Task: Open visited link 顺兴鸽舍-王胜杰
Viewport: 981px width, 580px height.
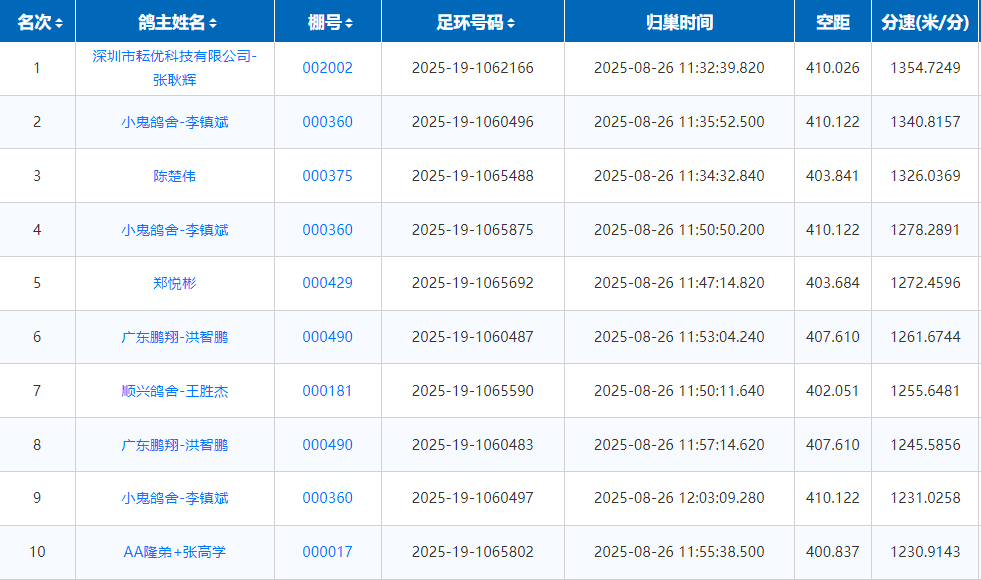Action: click(x=175, y=391)
